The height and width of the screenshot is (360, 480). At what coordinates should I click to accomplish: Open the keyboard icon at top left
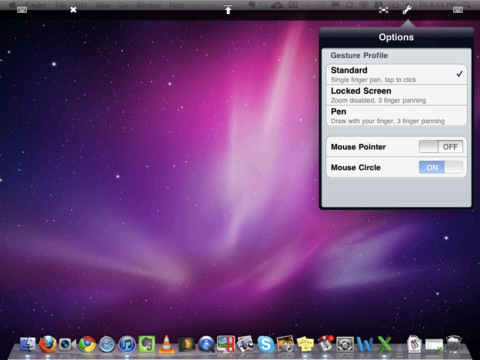pyautogui.click(x=22, y=10)
